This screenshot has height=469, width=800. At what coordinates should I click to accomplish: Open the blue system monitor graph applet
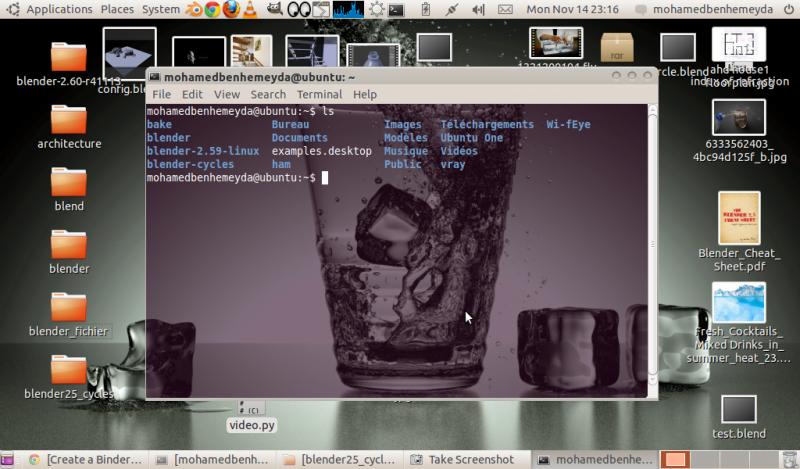[348, 9]
